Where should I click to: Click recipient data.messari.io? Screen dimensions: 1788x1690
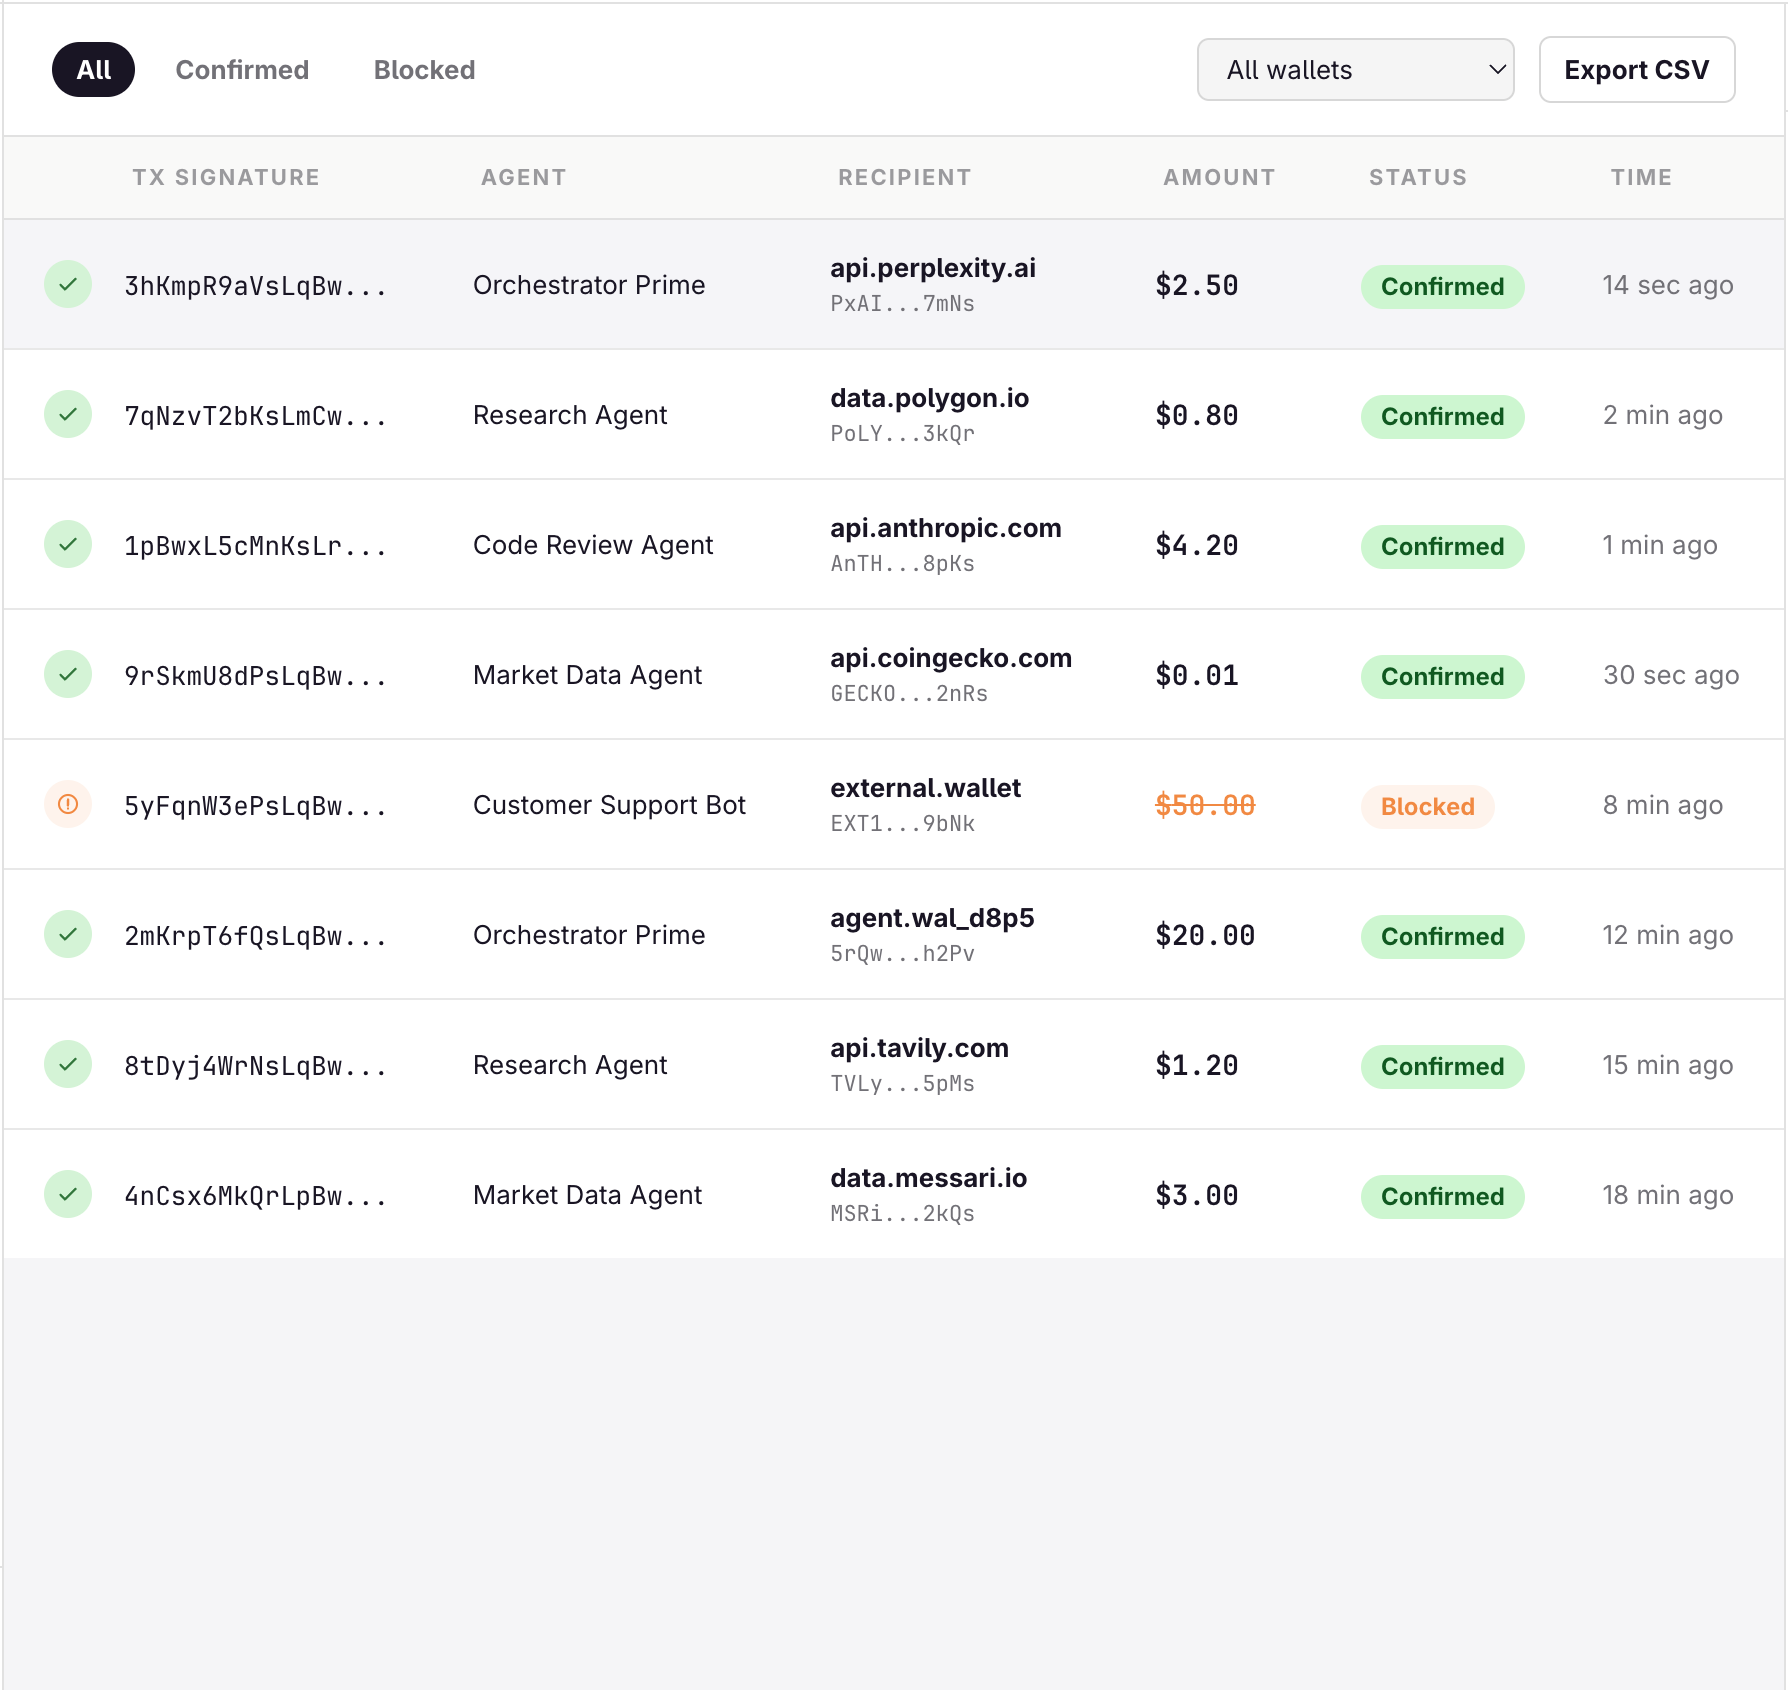[x=928, y=1178]
